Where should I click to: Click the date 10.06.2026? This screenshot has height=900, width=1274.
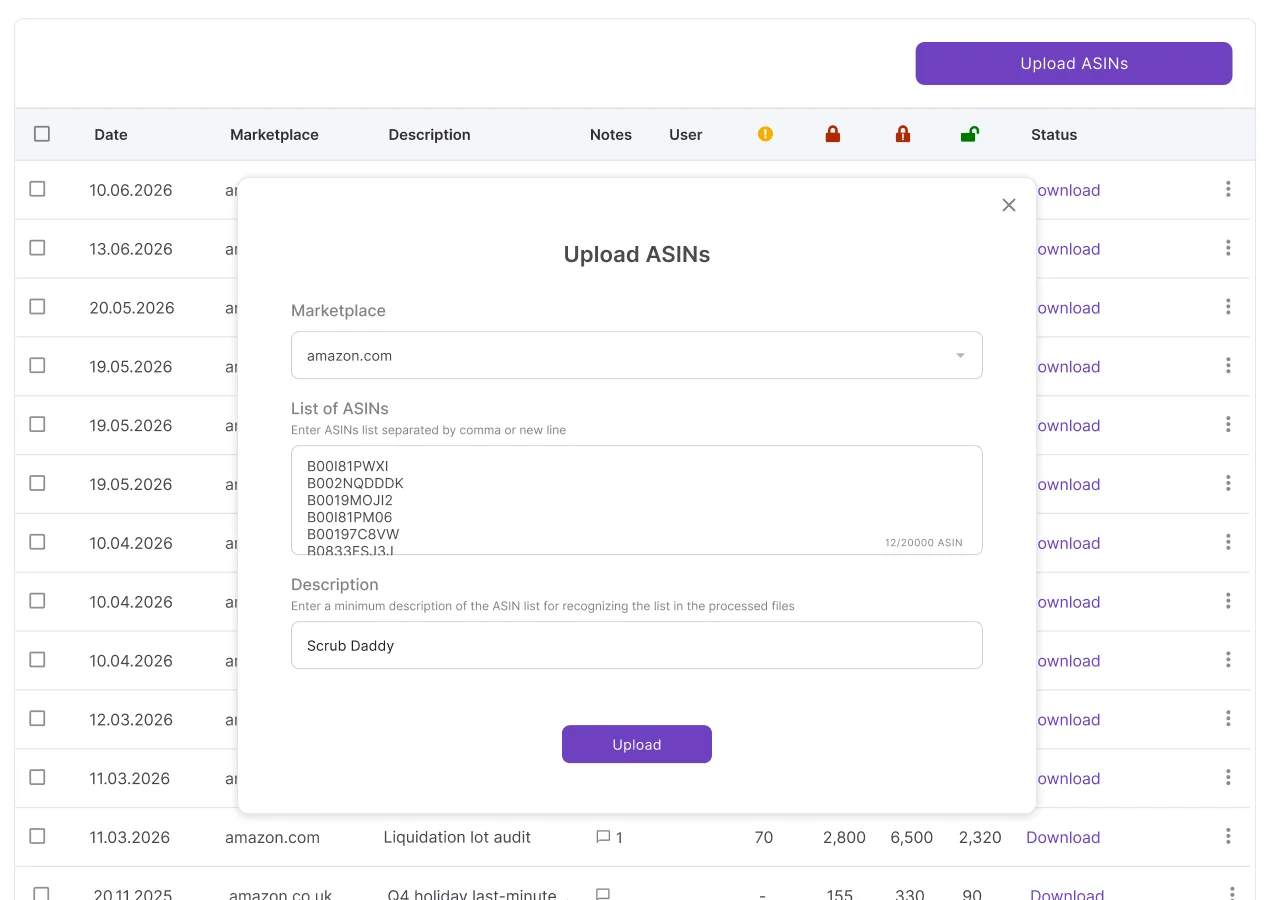[131, 190]
